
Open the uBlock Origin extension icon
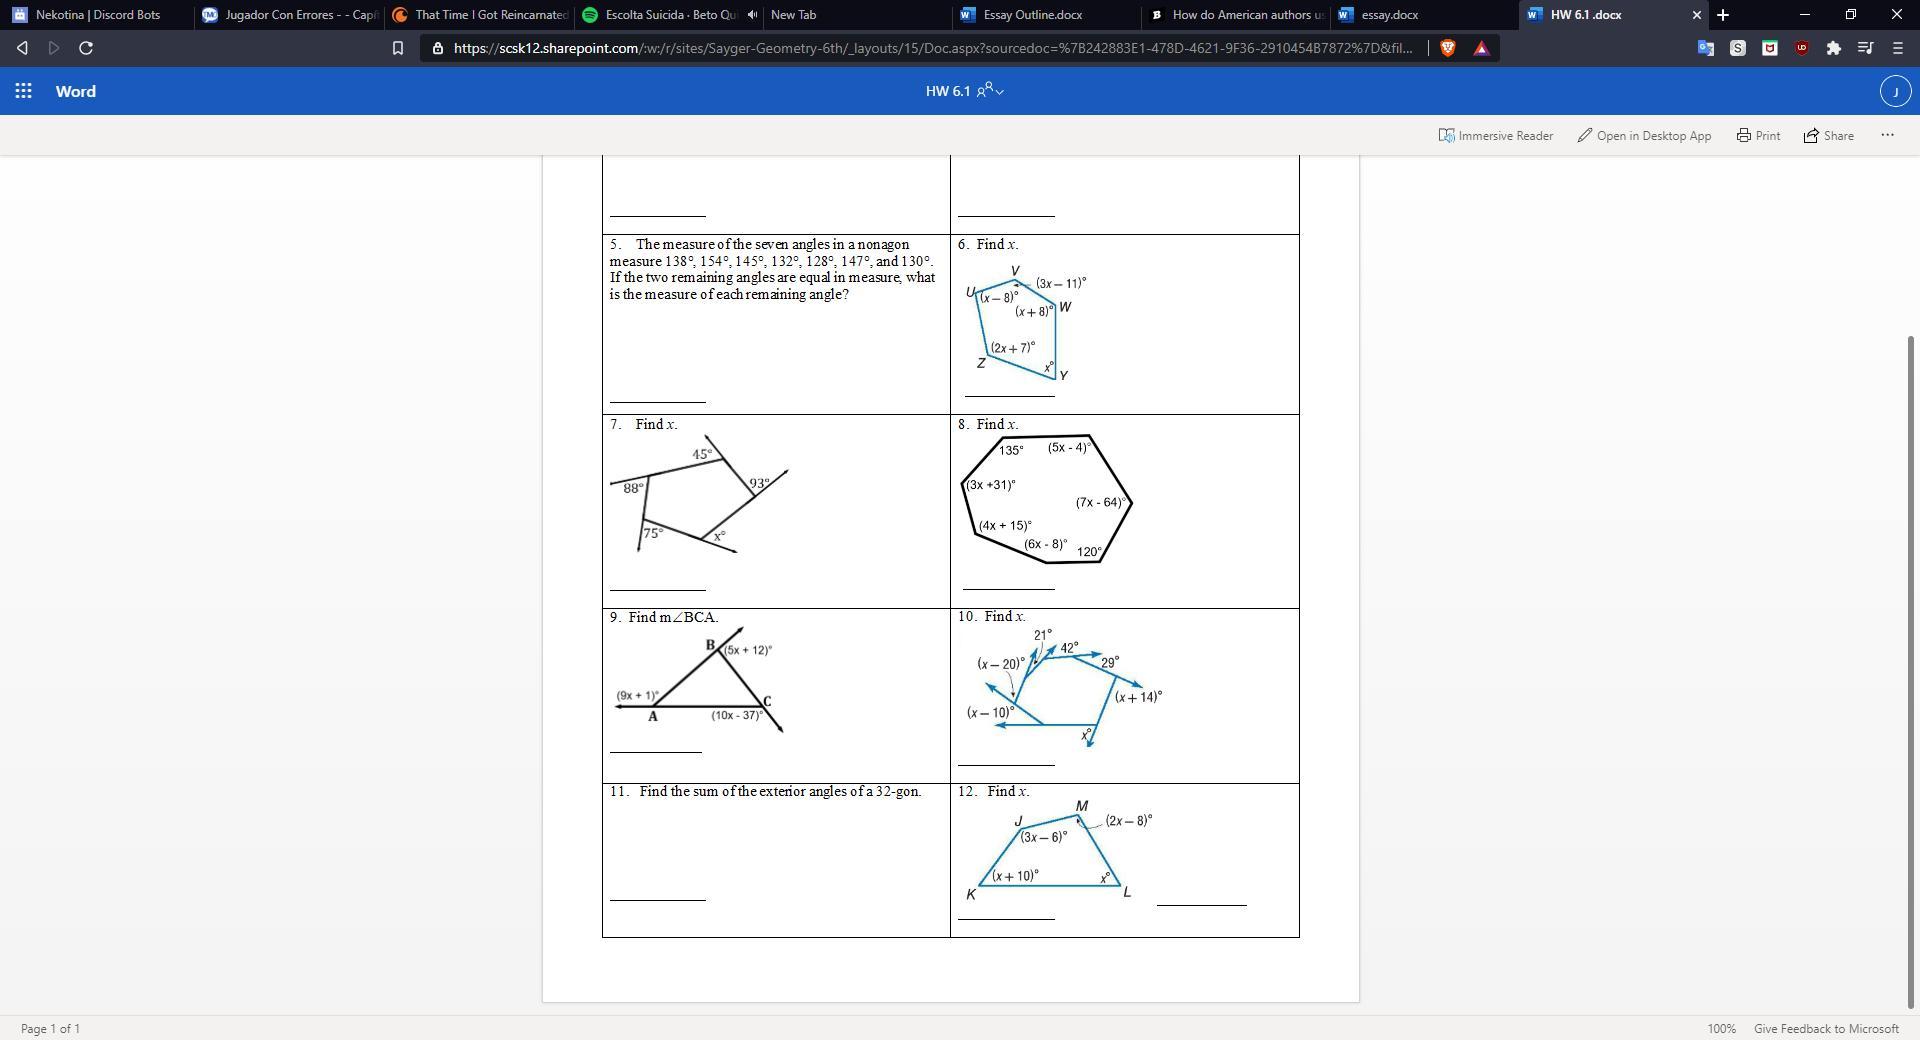point(1802,48)
